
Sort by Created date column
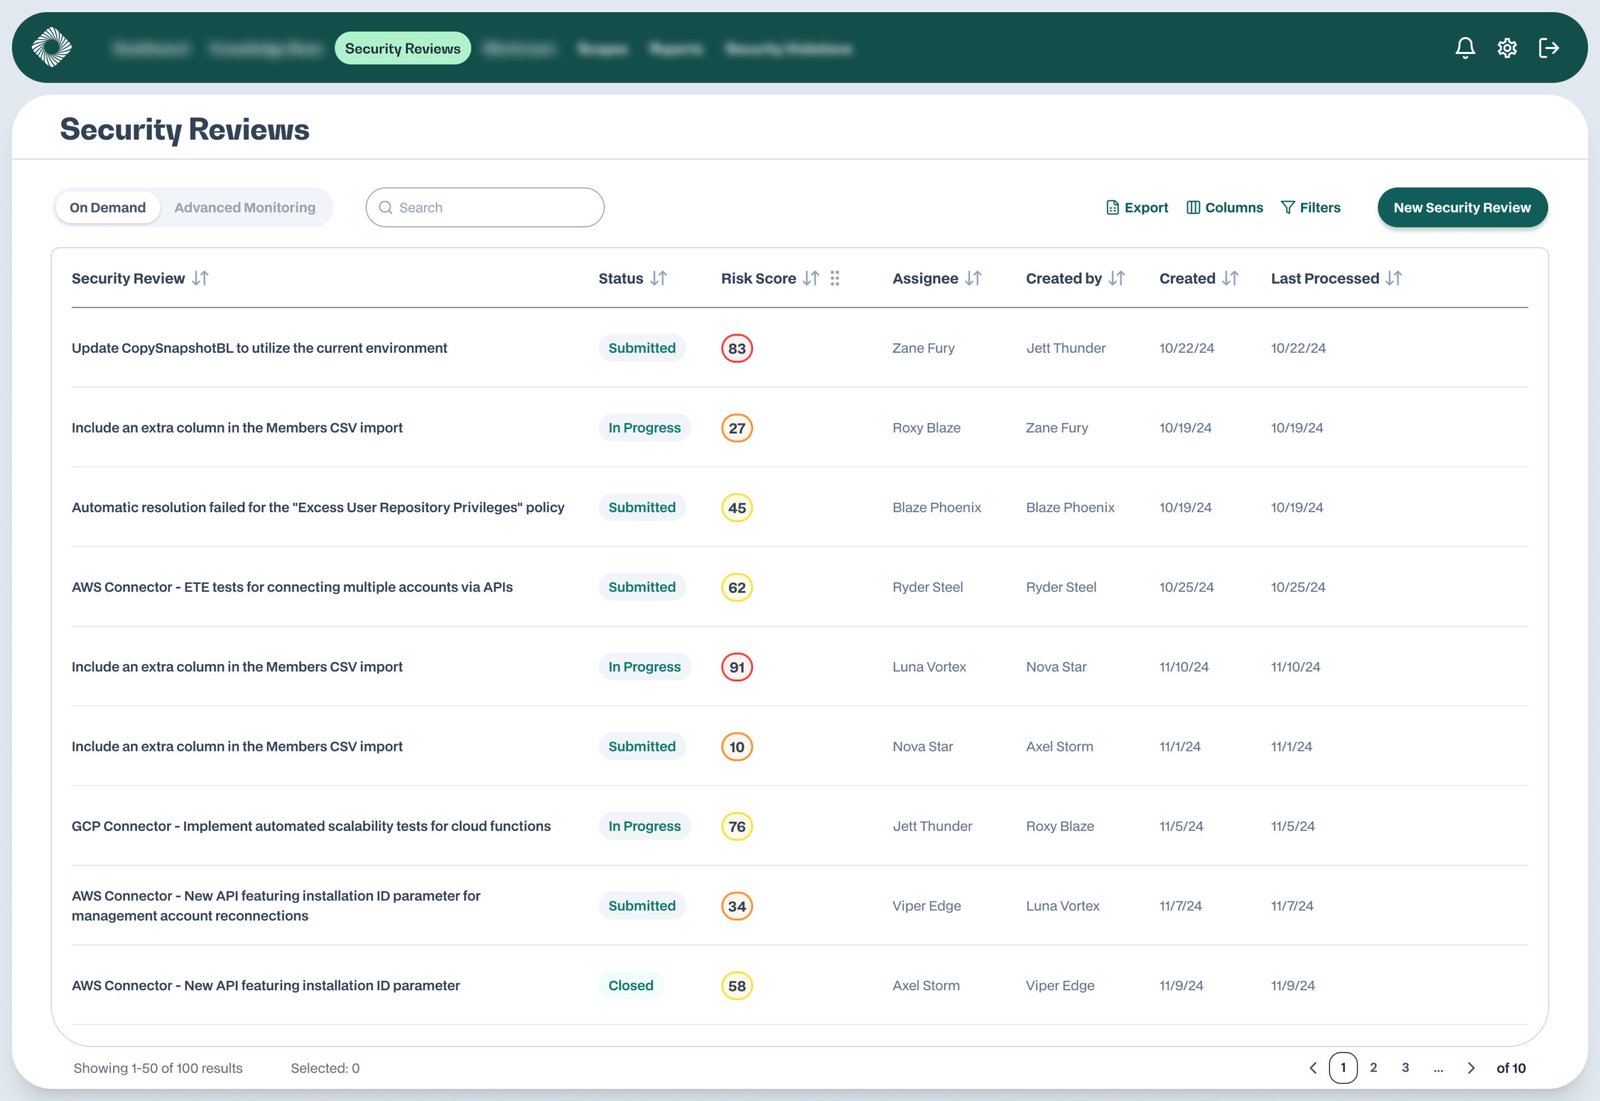[x=1230, y=278]
